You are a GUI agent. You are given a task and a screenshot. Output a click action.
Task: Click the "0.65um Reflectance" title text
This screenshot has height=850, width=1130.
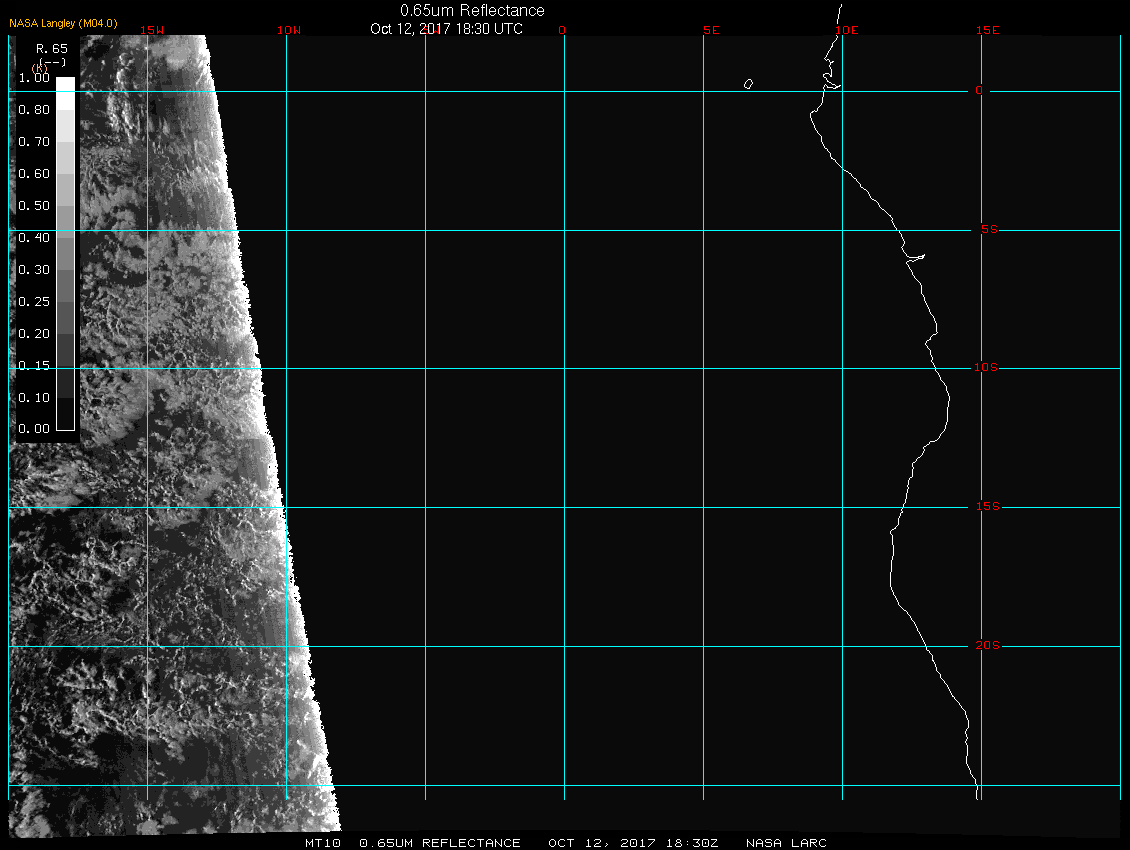coord(472,10)
